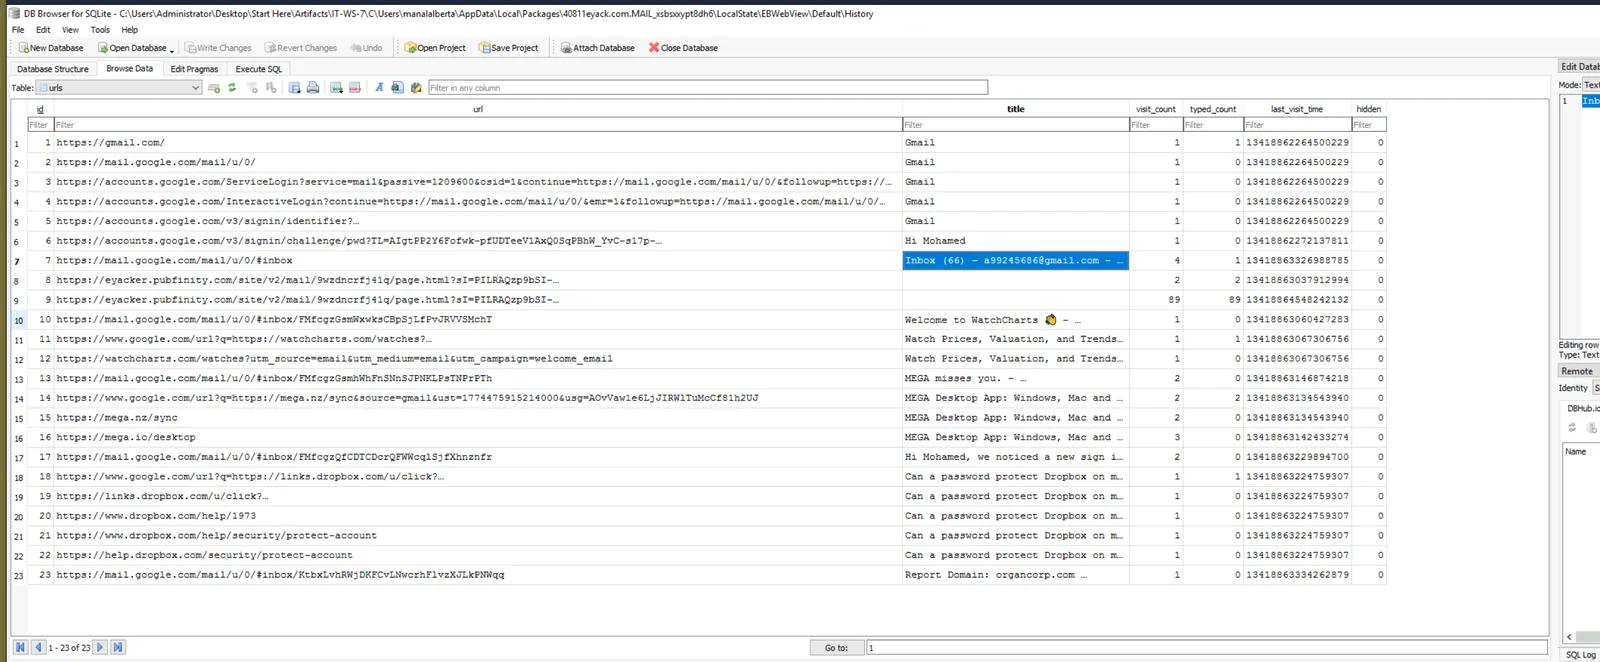Sort by the id column header
Viewport: 1600px width, 662px height.
click(x=40, y=109)
